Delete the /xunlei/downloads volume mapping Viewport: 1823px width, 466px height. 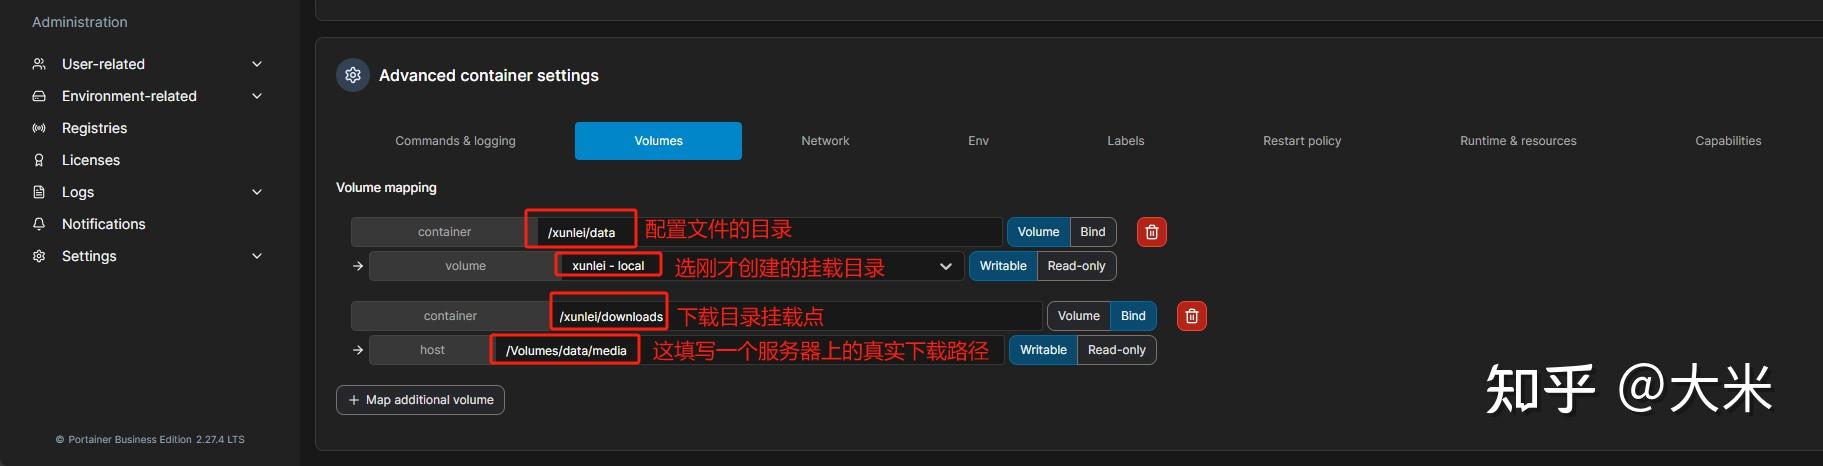[1192, 316]
